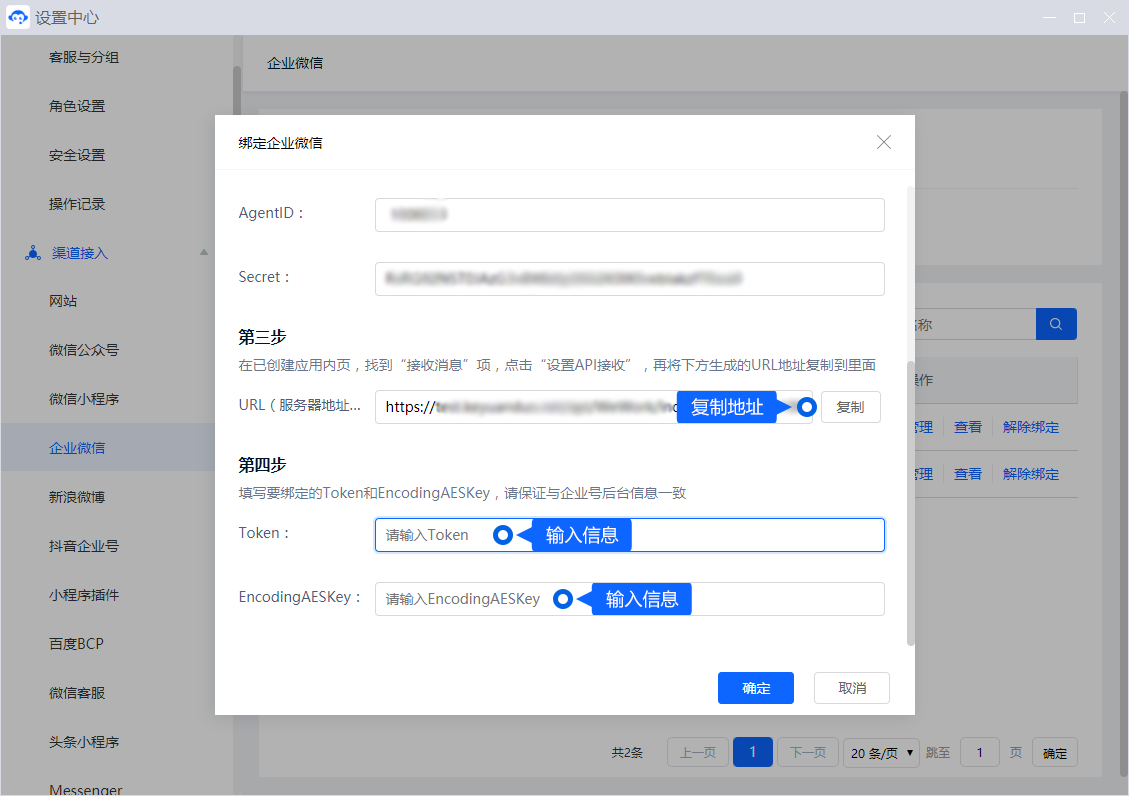Screen dimensions: 1129x796
Task: Confirm binding with the 确定 button
Action: click(755, 688)
